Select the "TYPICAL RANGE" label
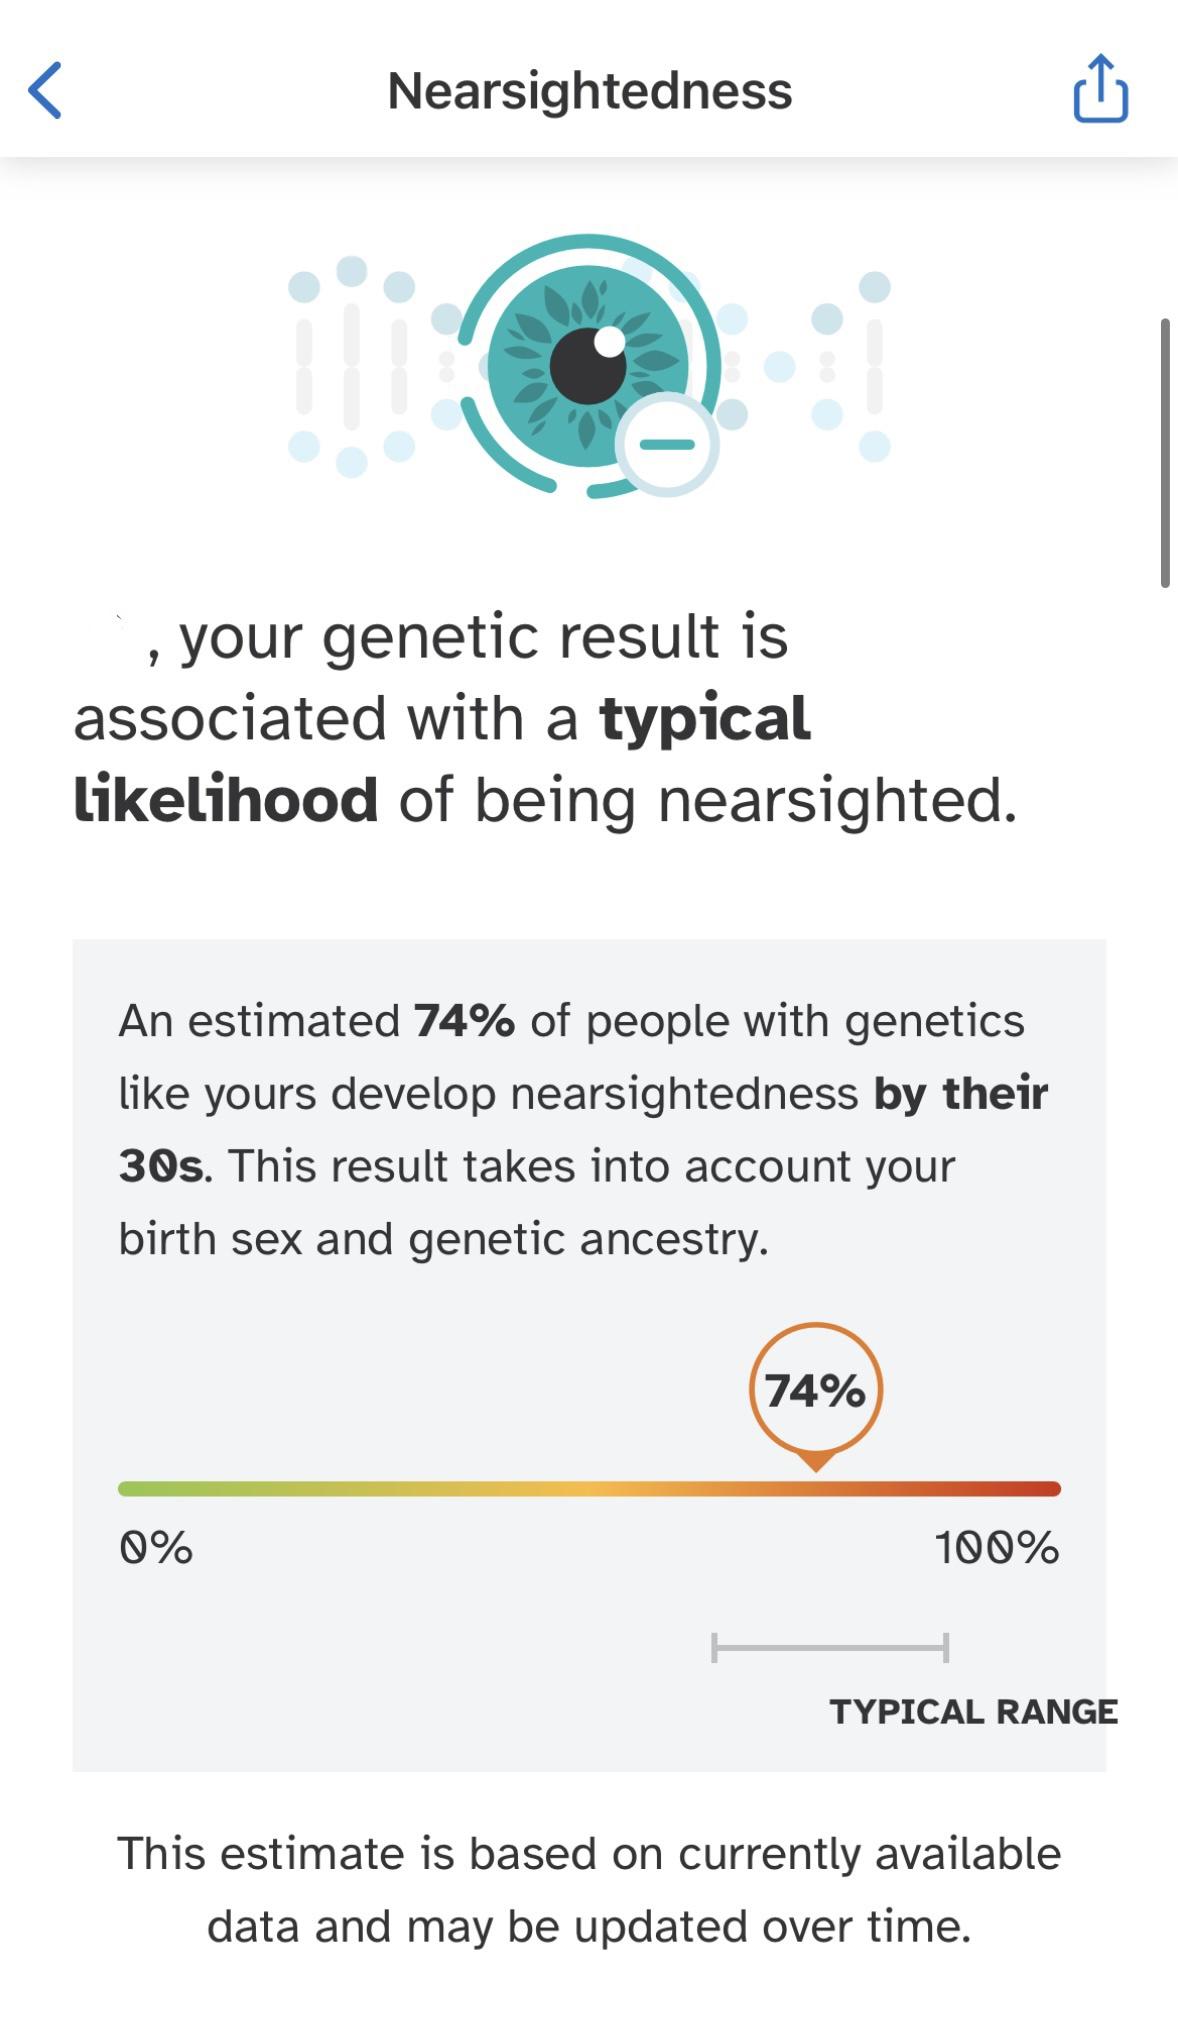 pyautogui.click(x=973, y=1711)
